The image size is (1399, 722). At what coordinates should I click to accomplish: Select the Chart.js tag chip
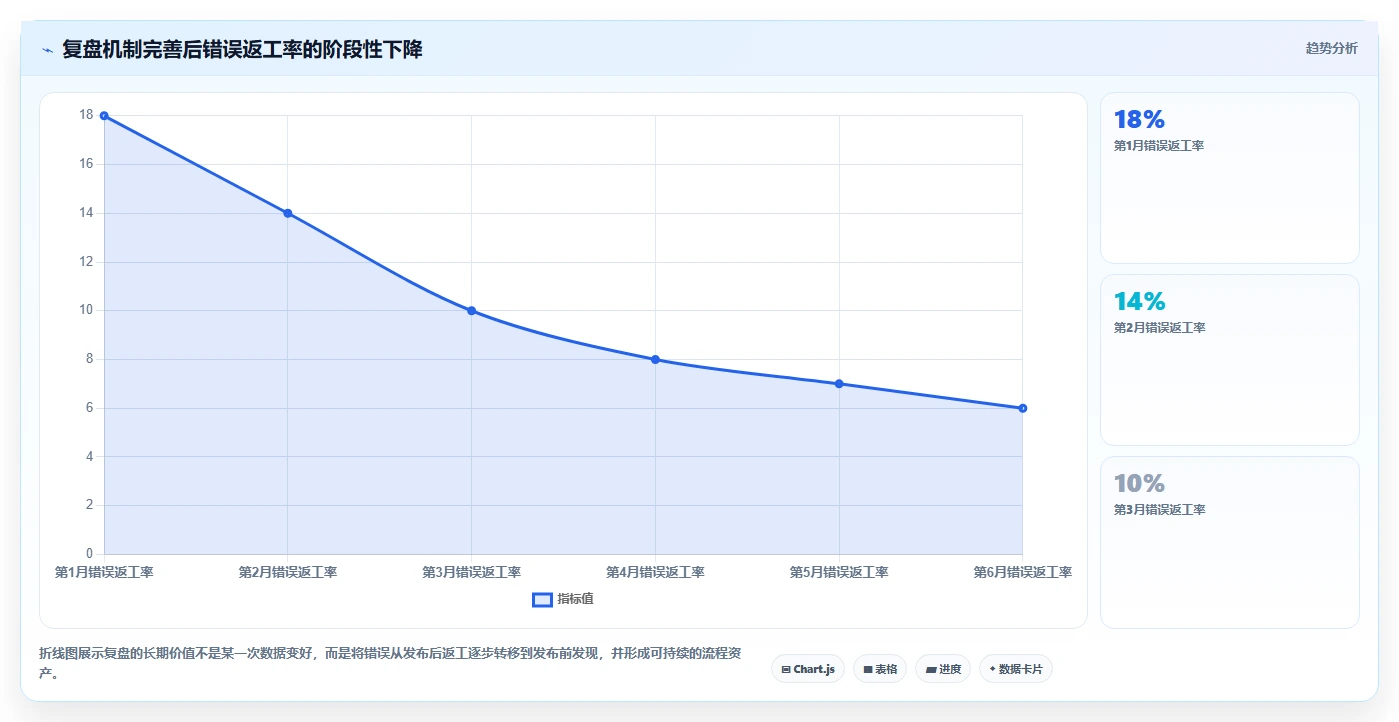click(x=807, y=669)
